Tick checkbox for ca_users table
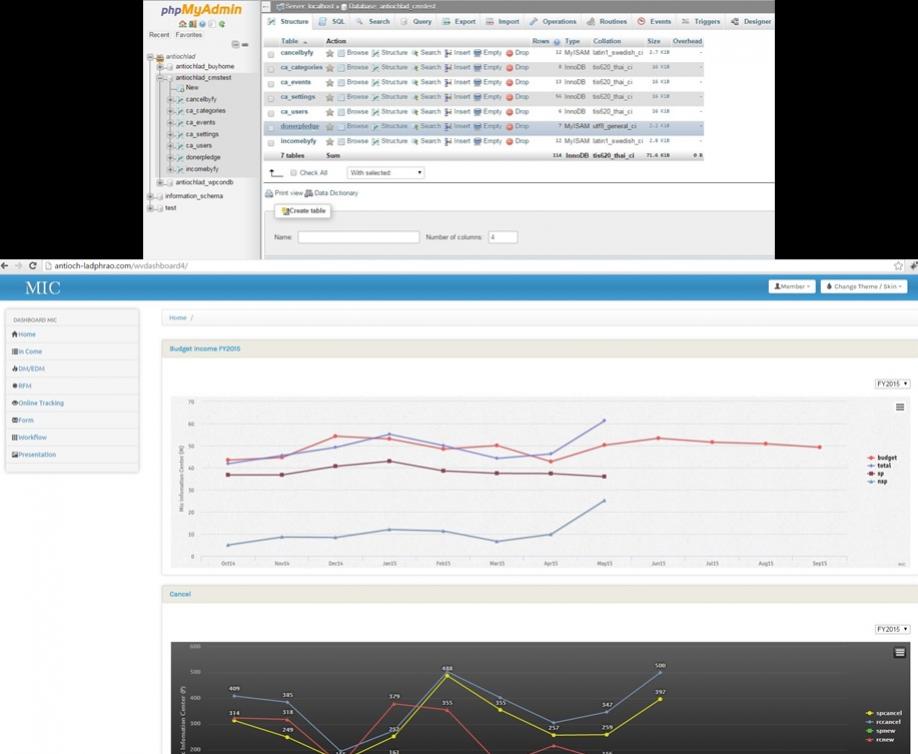This screenshot has height=754, width=918. tap(270, 112)
